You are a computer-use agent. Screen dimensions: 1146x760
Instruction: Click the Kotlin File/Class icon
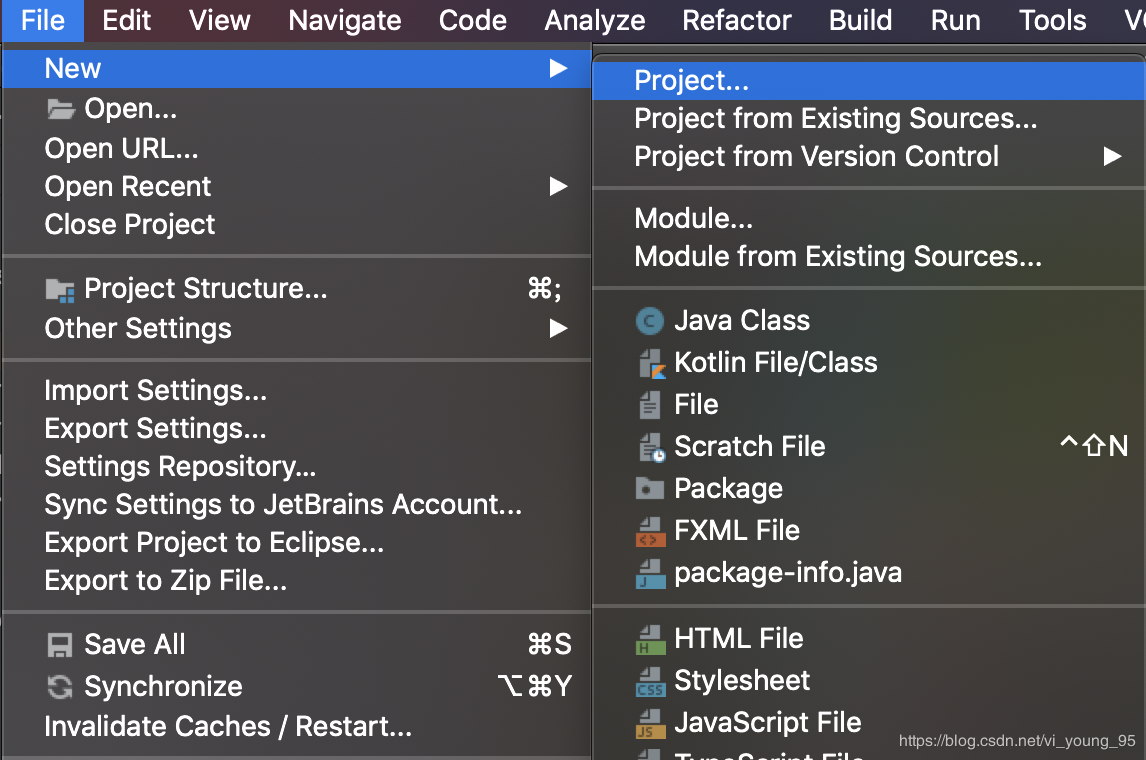(x=651, y=363)
